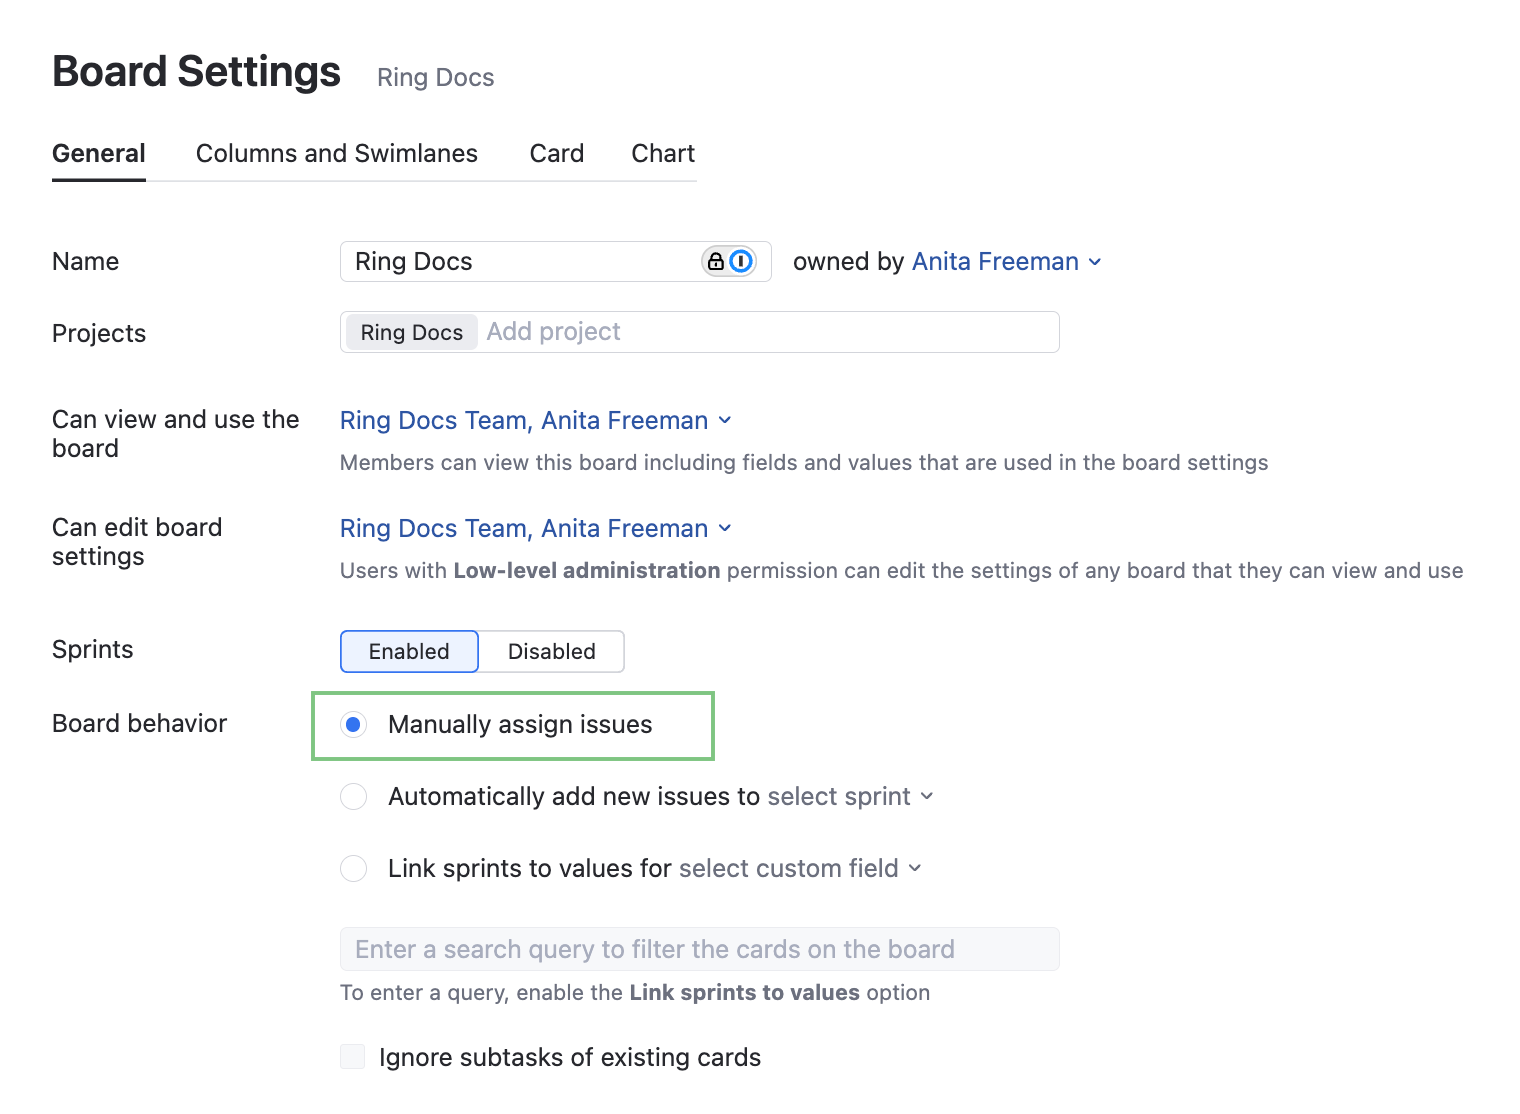Select the General tab
Image resolution: width=1520 pixels, height=1114 pixels.
(x=98, y=153)
